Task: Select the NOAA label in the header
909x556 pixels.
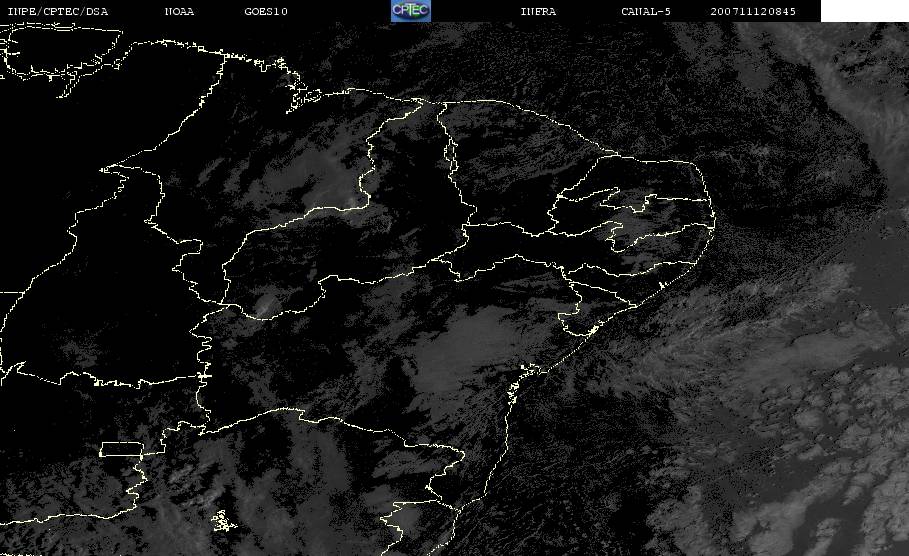Action: click(x=179, y=11)
